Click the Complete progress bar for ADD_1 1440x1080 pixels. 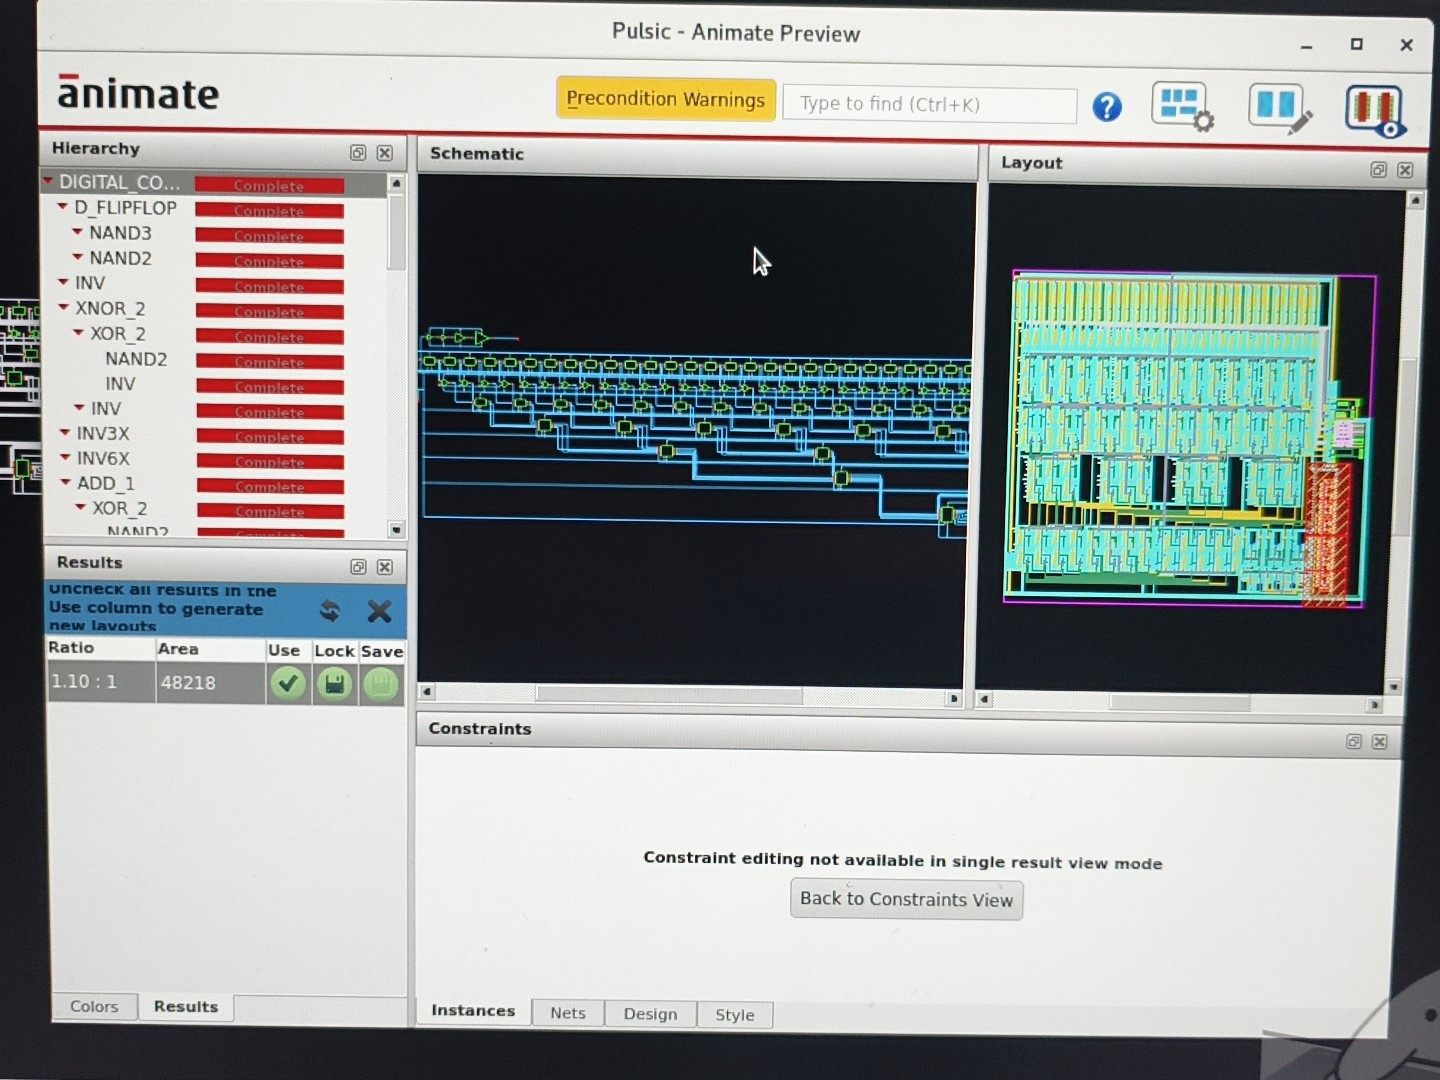tap(270, 486)
